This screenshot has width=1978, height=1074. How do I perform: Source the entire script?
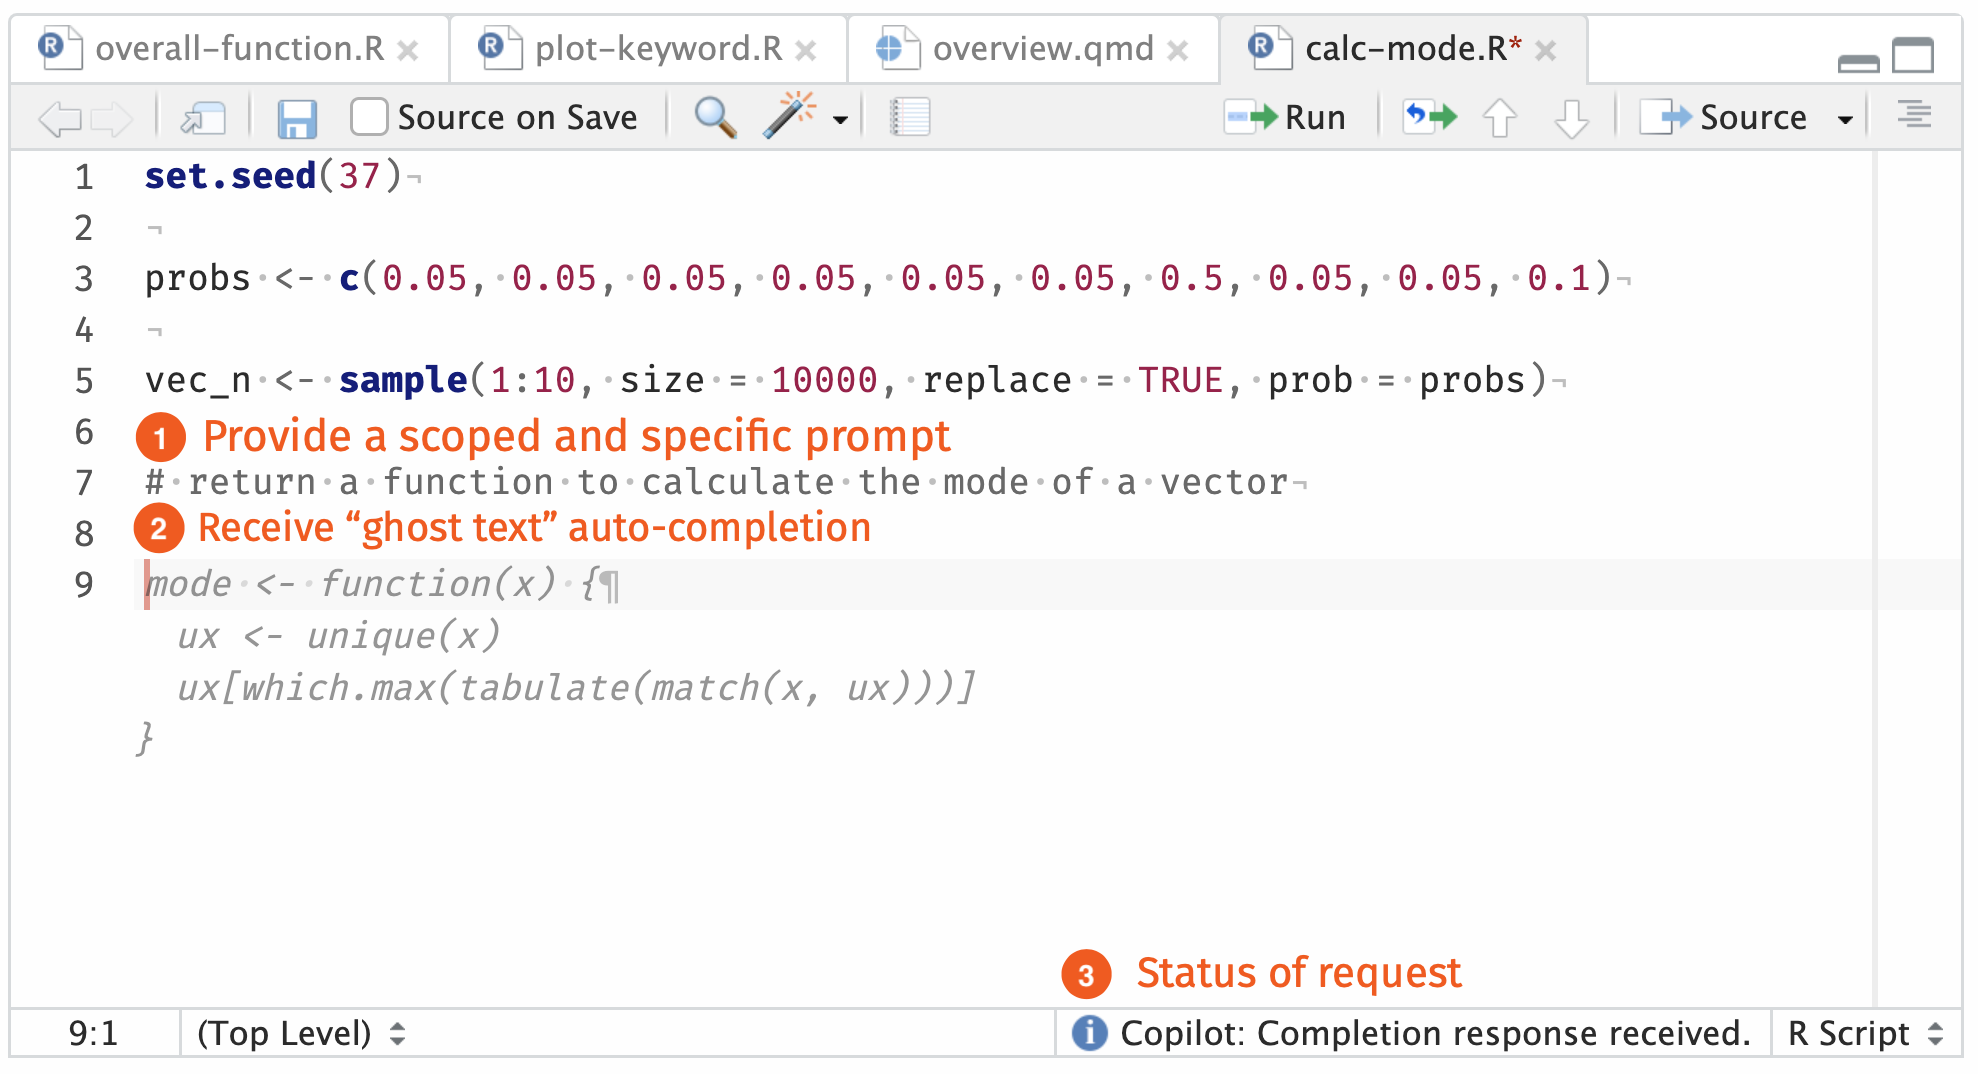[1740, 116]
